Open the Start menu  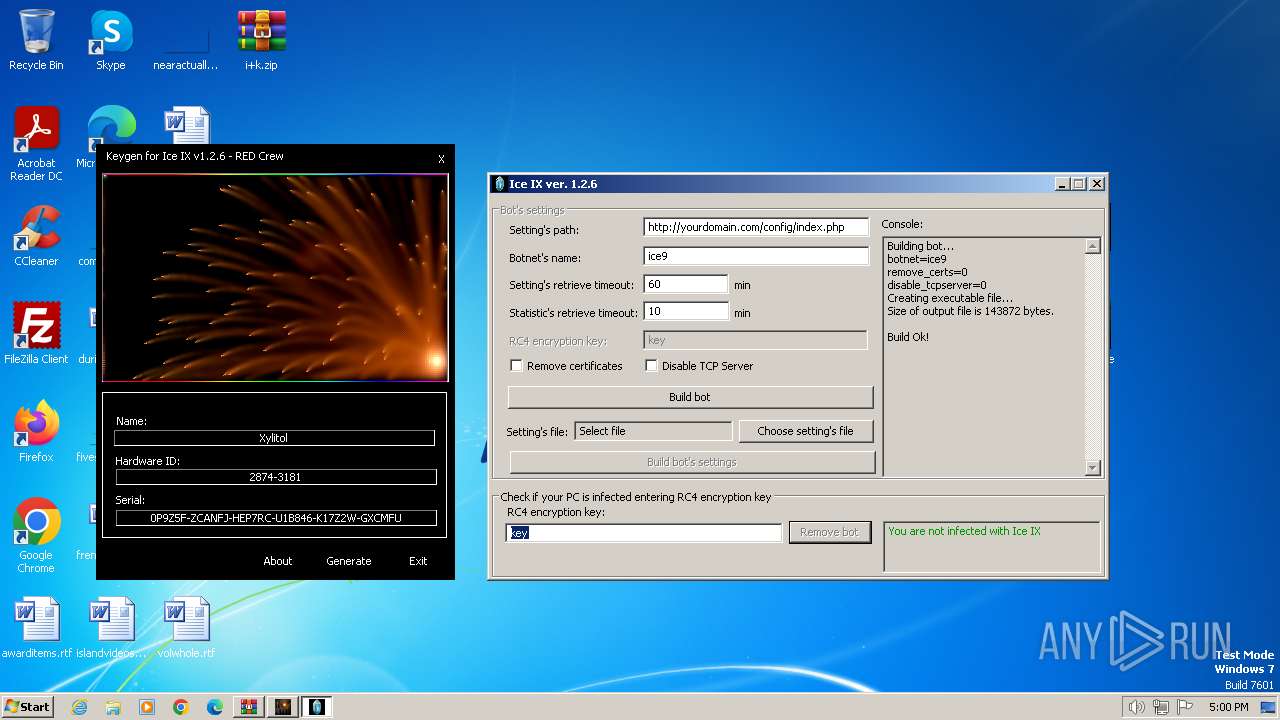point(27,707)
